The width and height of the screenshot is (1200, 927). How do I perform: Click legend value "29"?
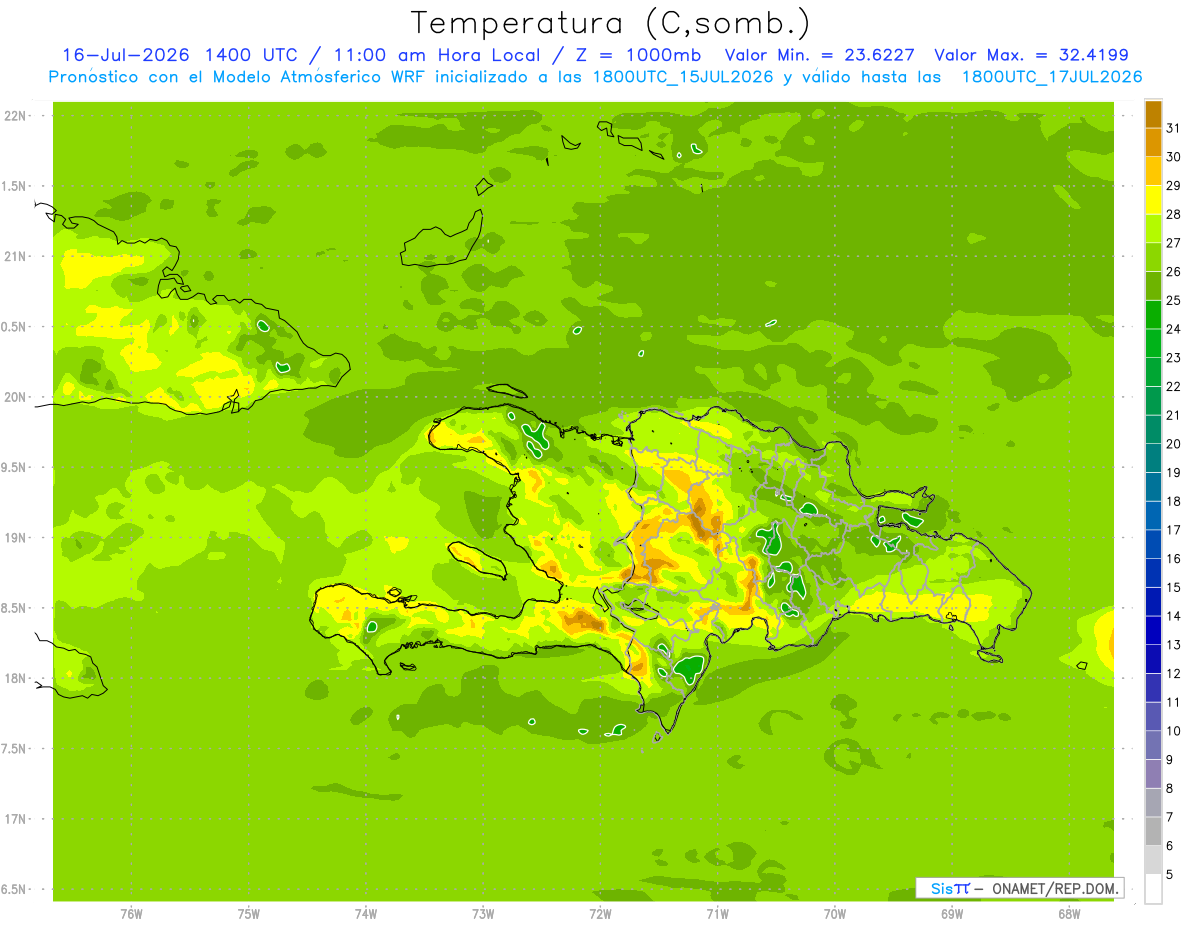click(1173, 185)
